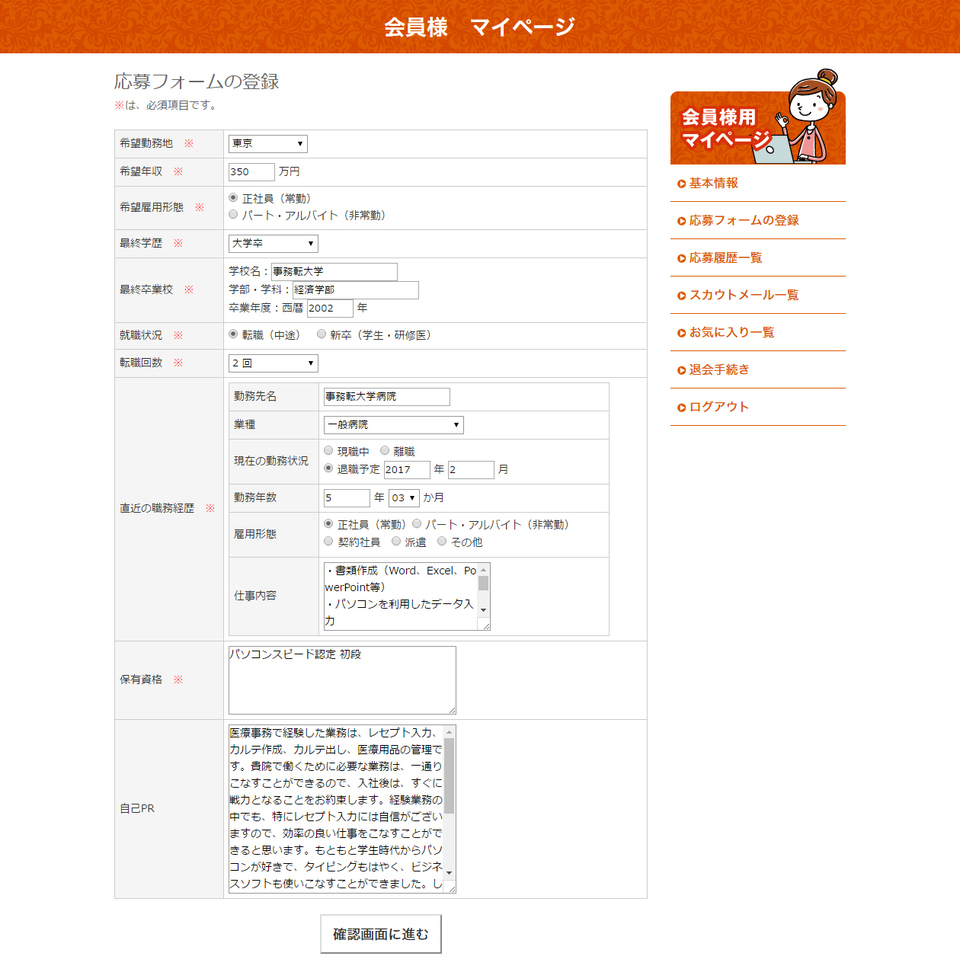960x969 pixels.
Task: Click the 学校名 text field
Action: [334, 271]
